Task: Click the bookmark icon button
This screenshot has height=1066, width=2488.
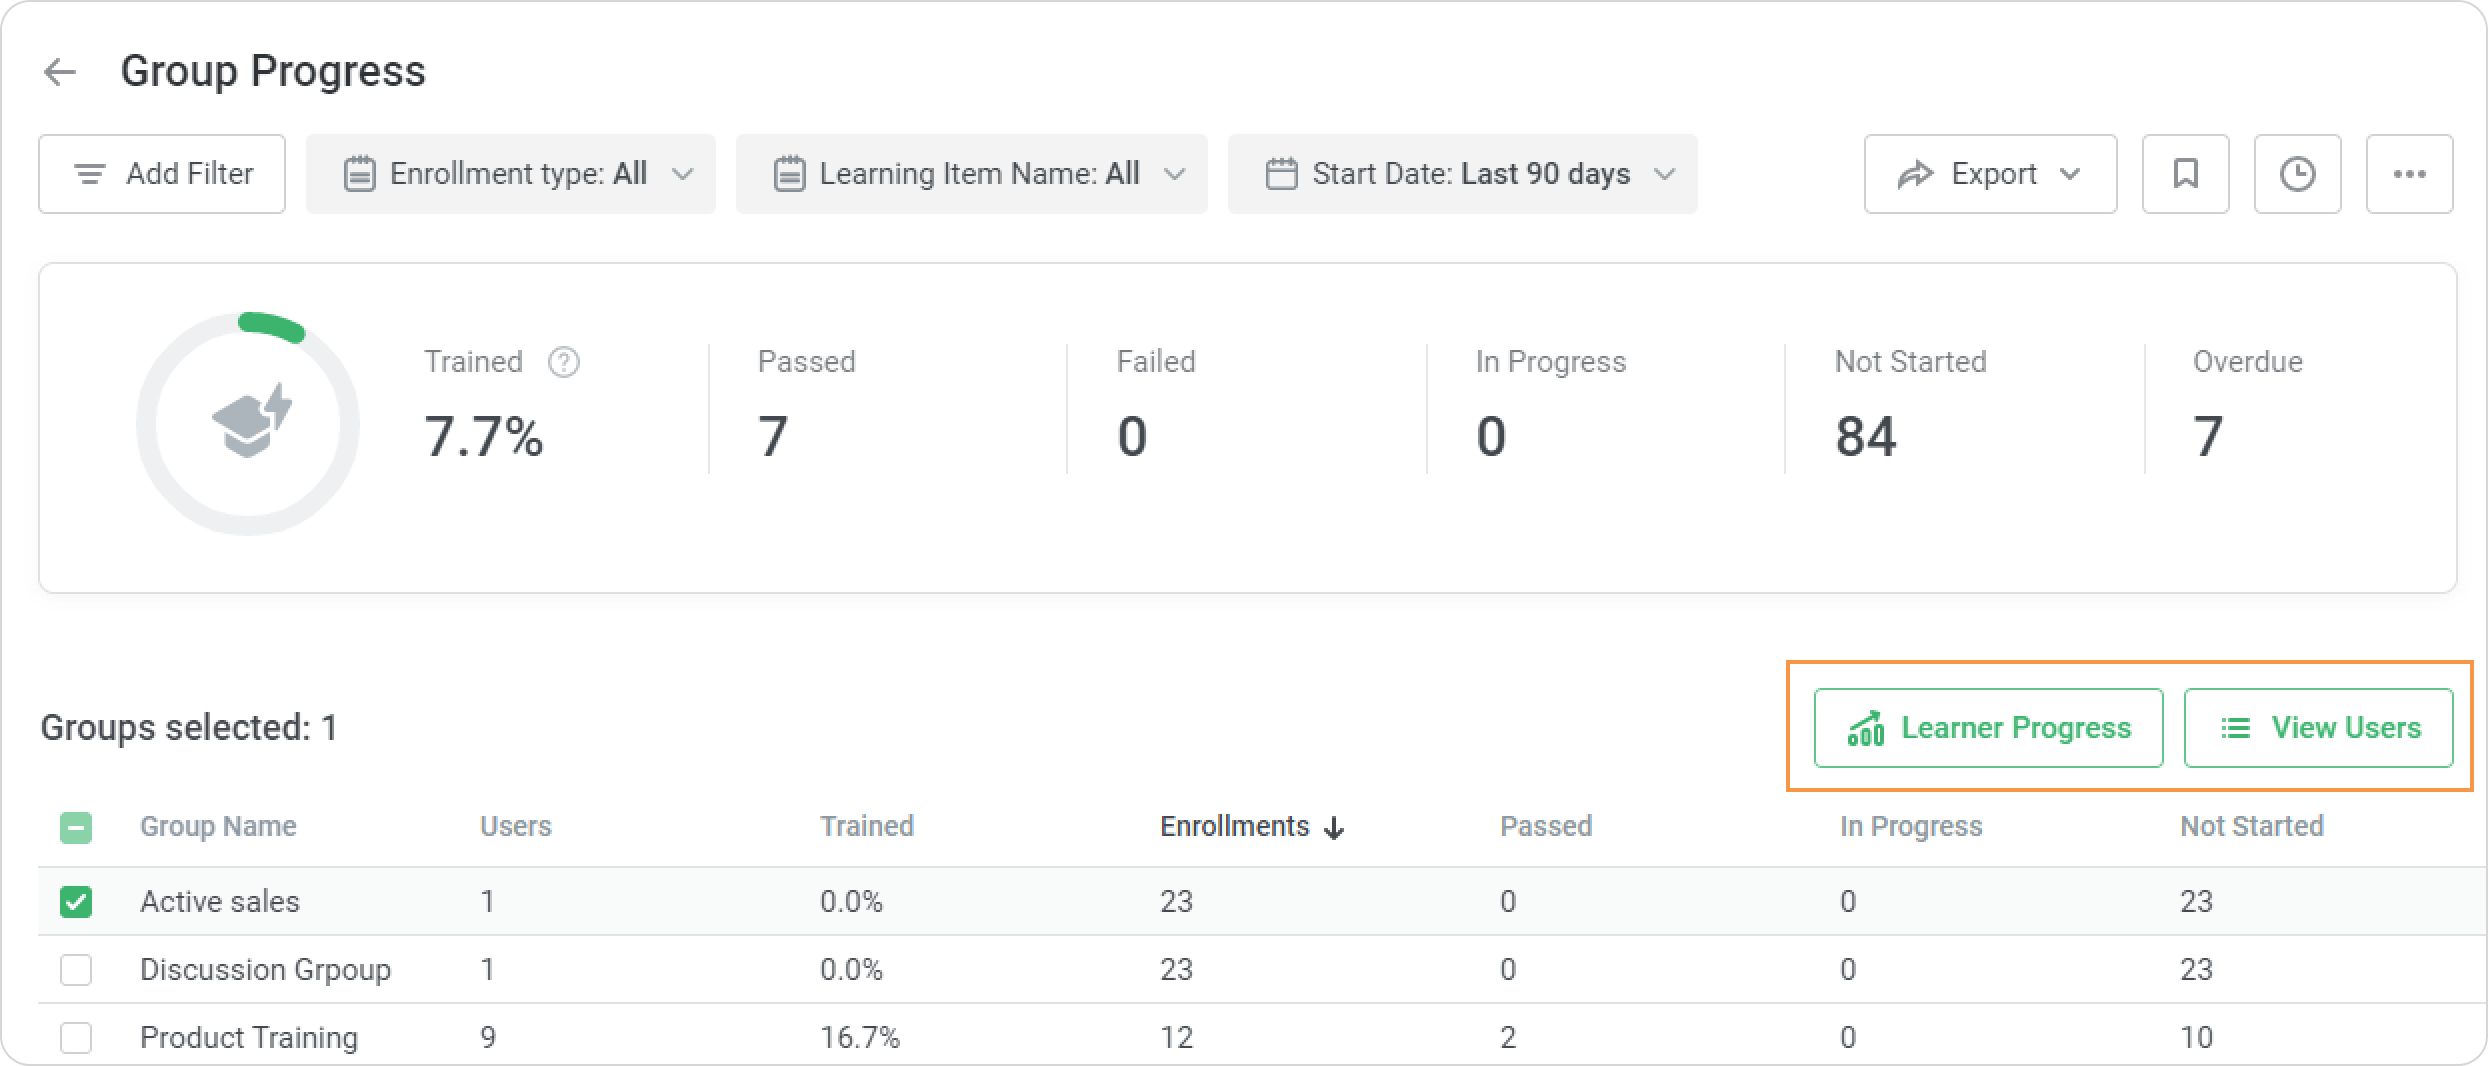Action: point(2185,174)
